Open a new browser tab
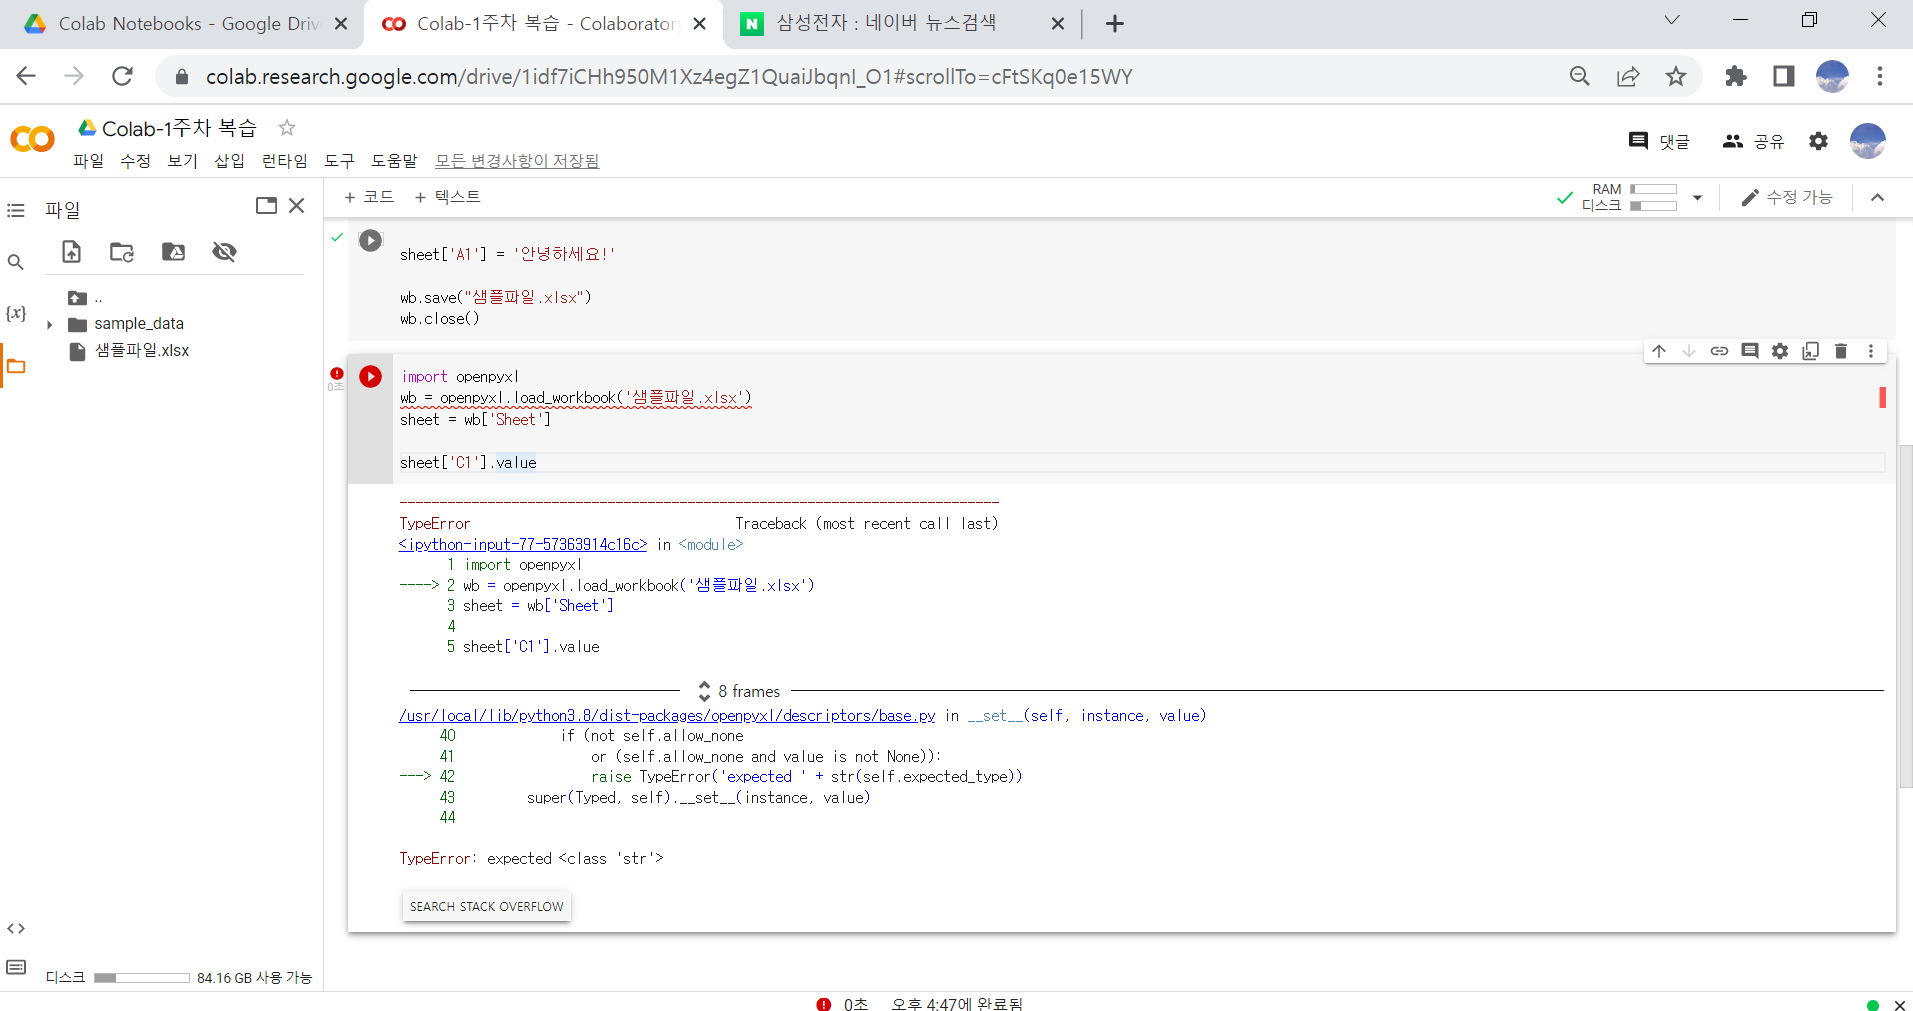 click(1115, 24)
